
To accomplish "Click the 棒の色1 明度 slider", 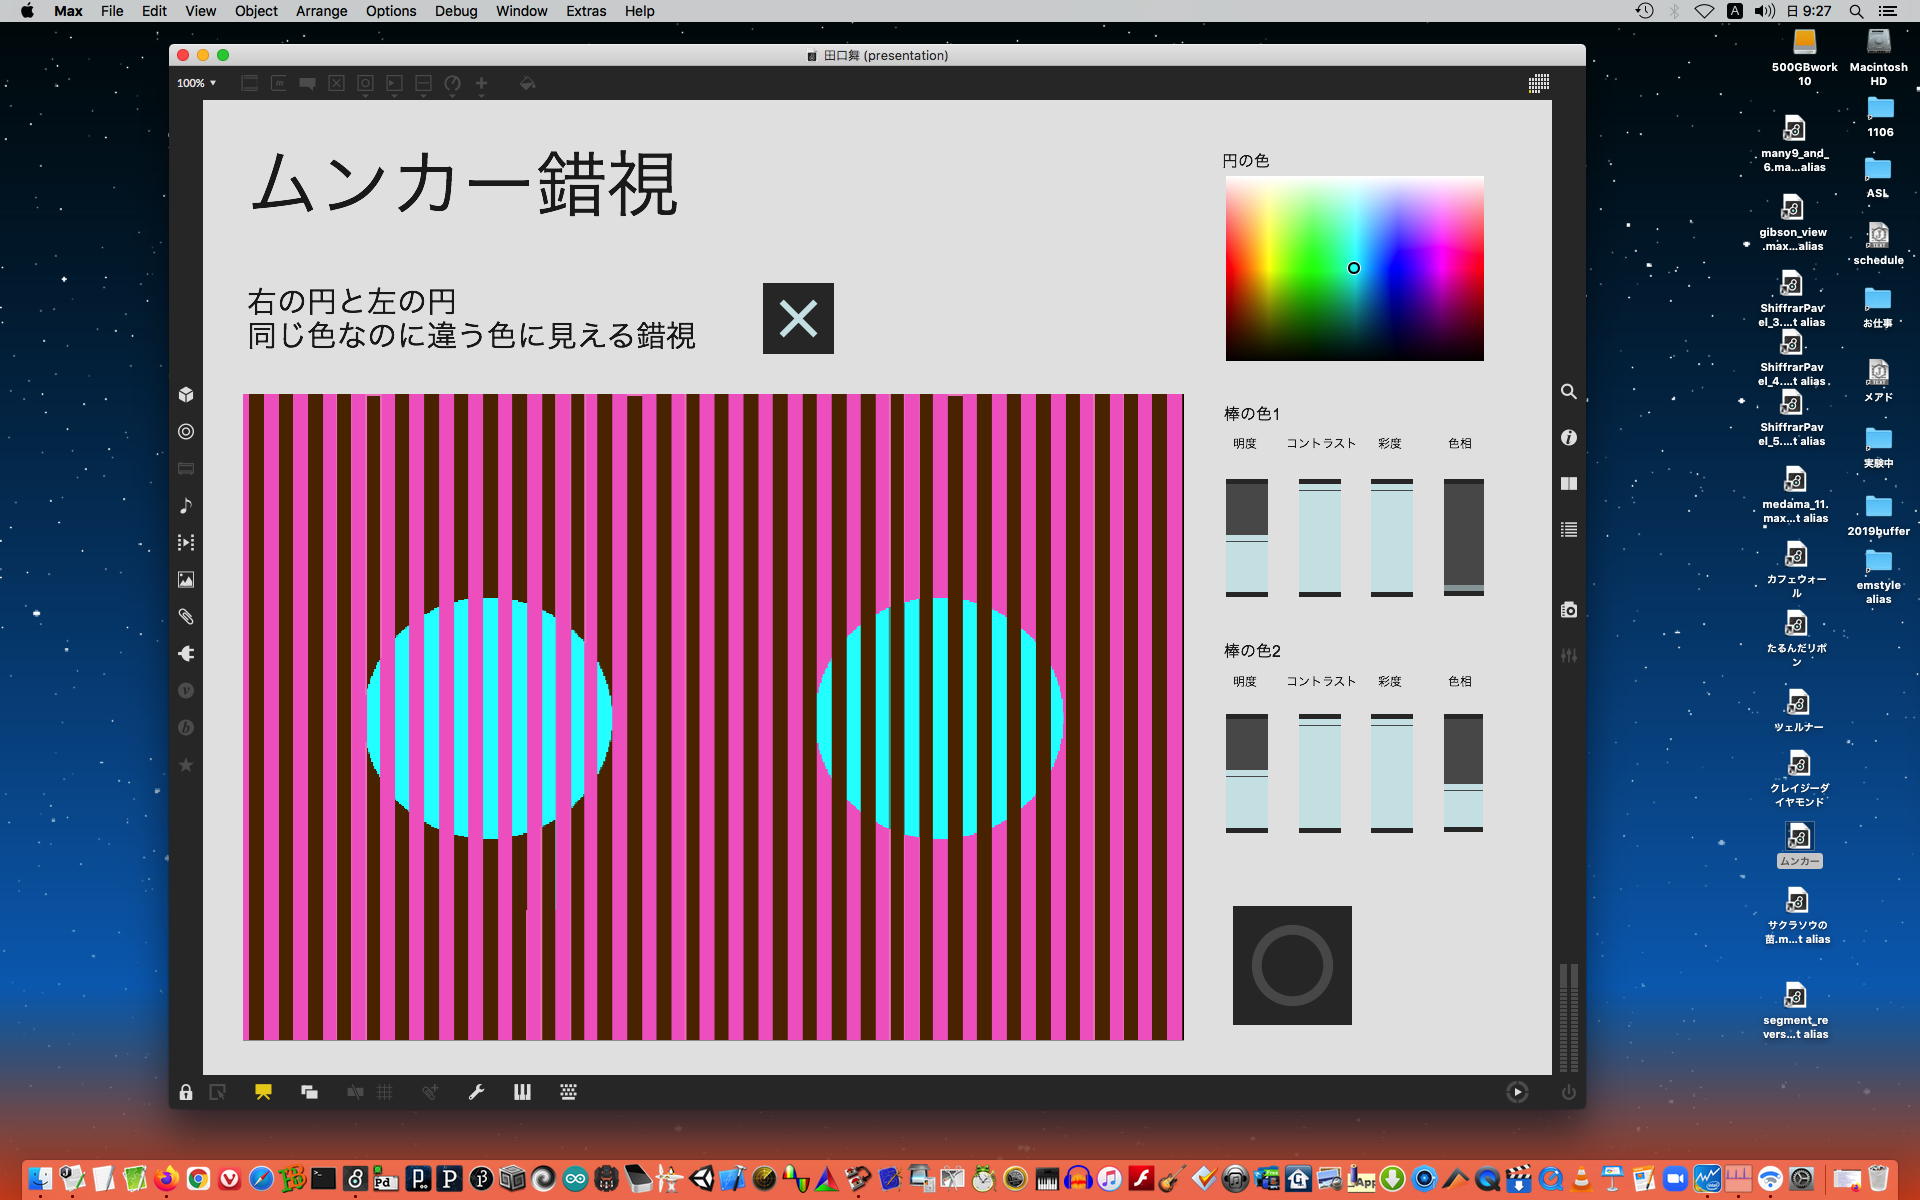I will click(1246, 538).
